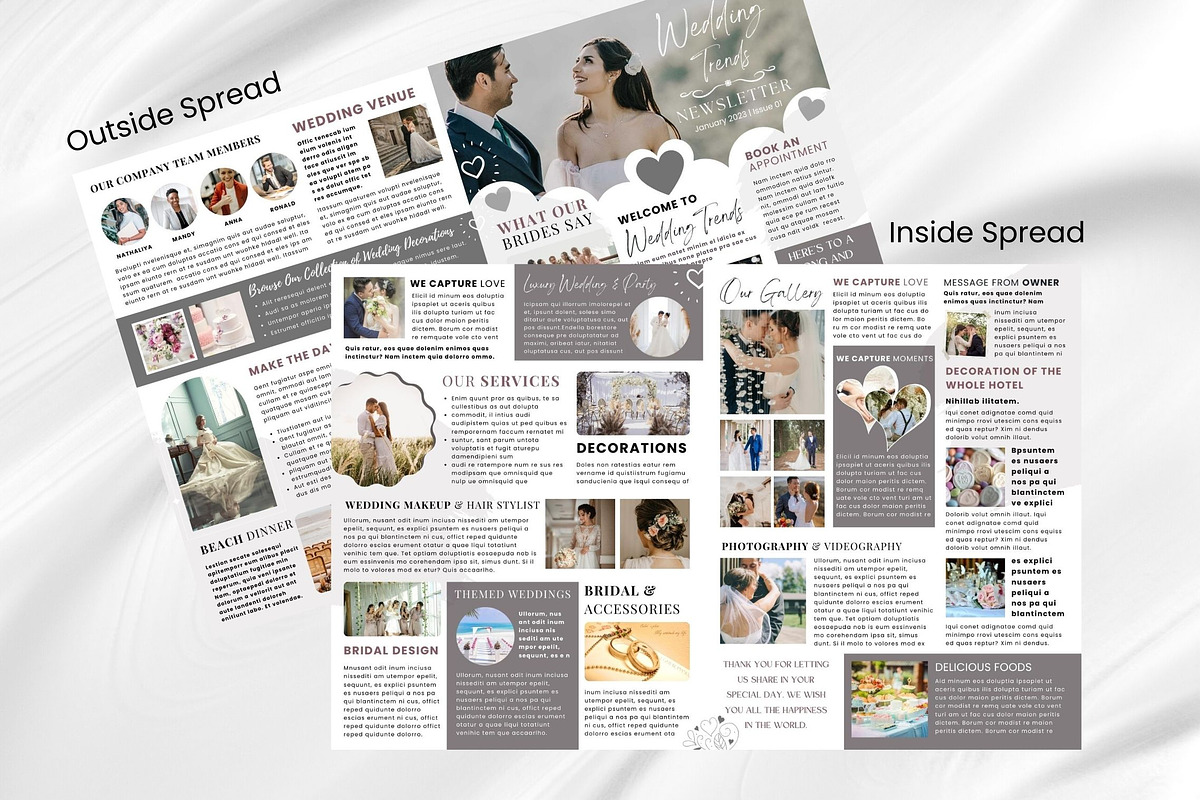Select the "BRIDAL & ACCESSORIES" heading
1200x800 pixels.
click(x=632, y=600)
